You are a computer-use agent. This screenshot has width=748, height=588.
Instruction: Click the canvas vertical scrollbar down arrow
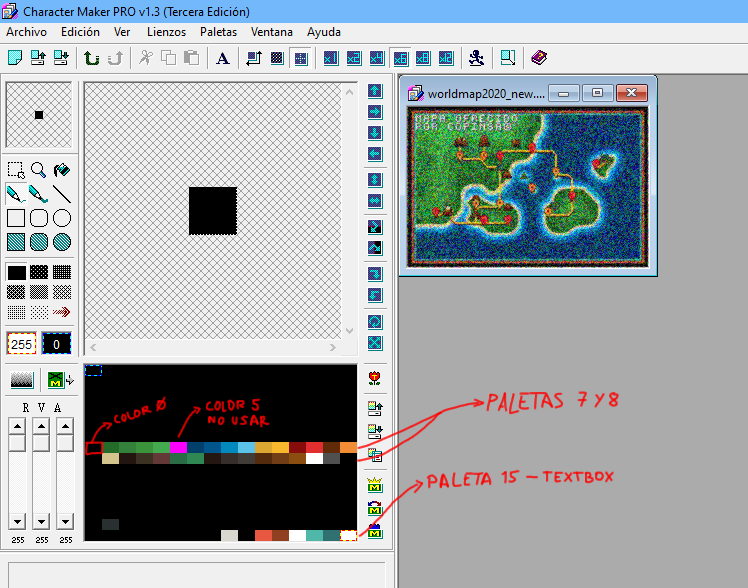tap(349, 330)
